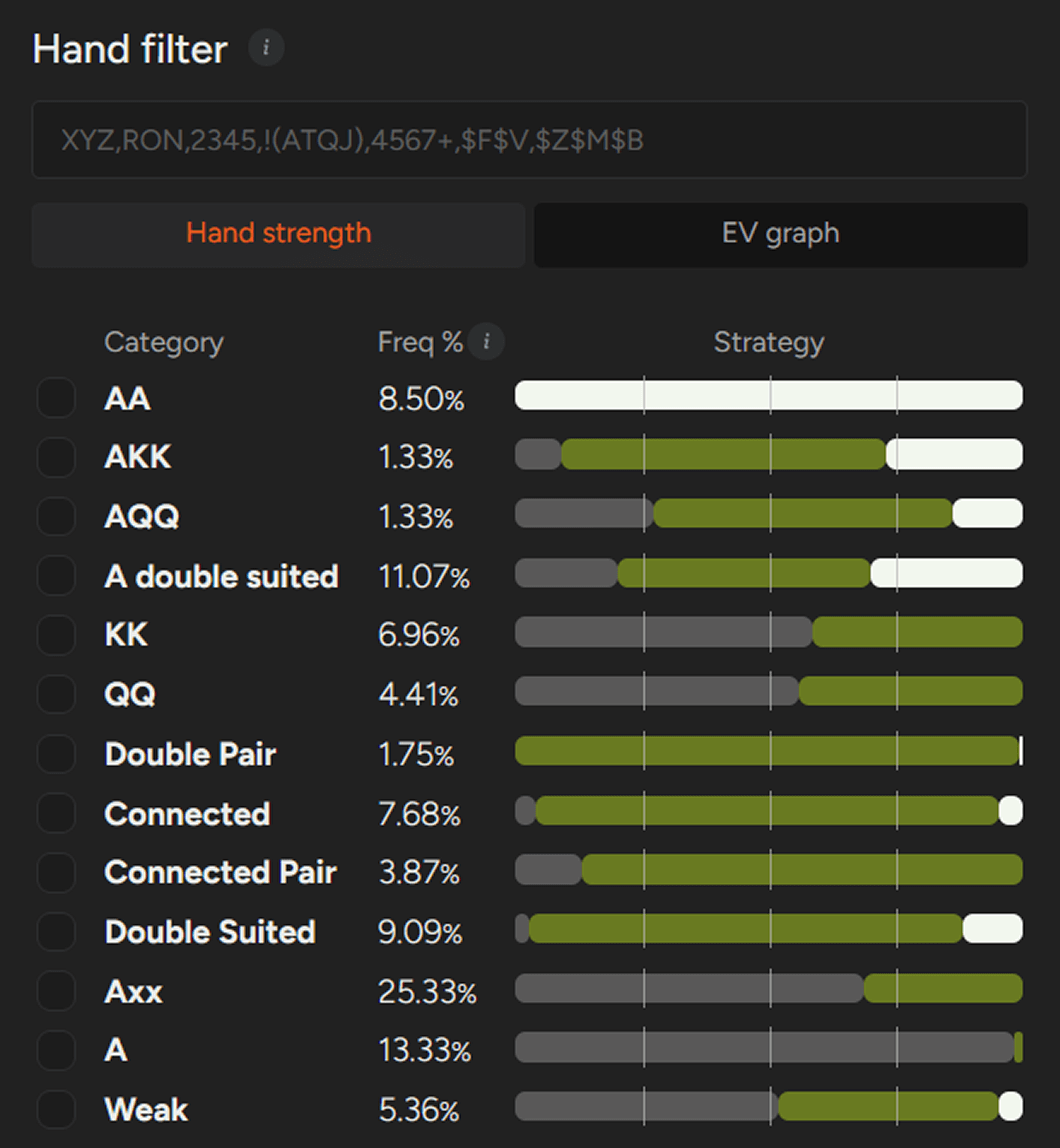This screenshot has height=1148, width=1060.
Task: Click the Axx category label
Action: (133, 992)
